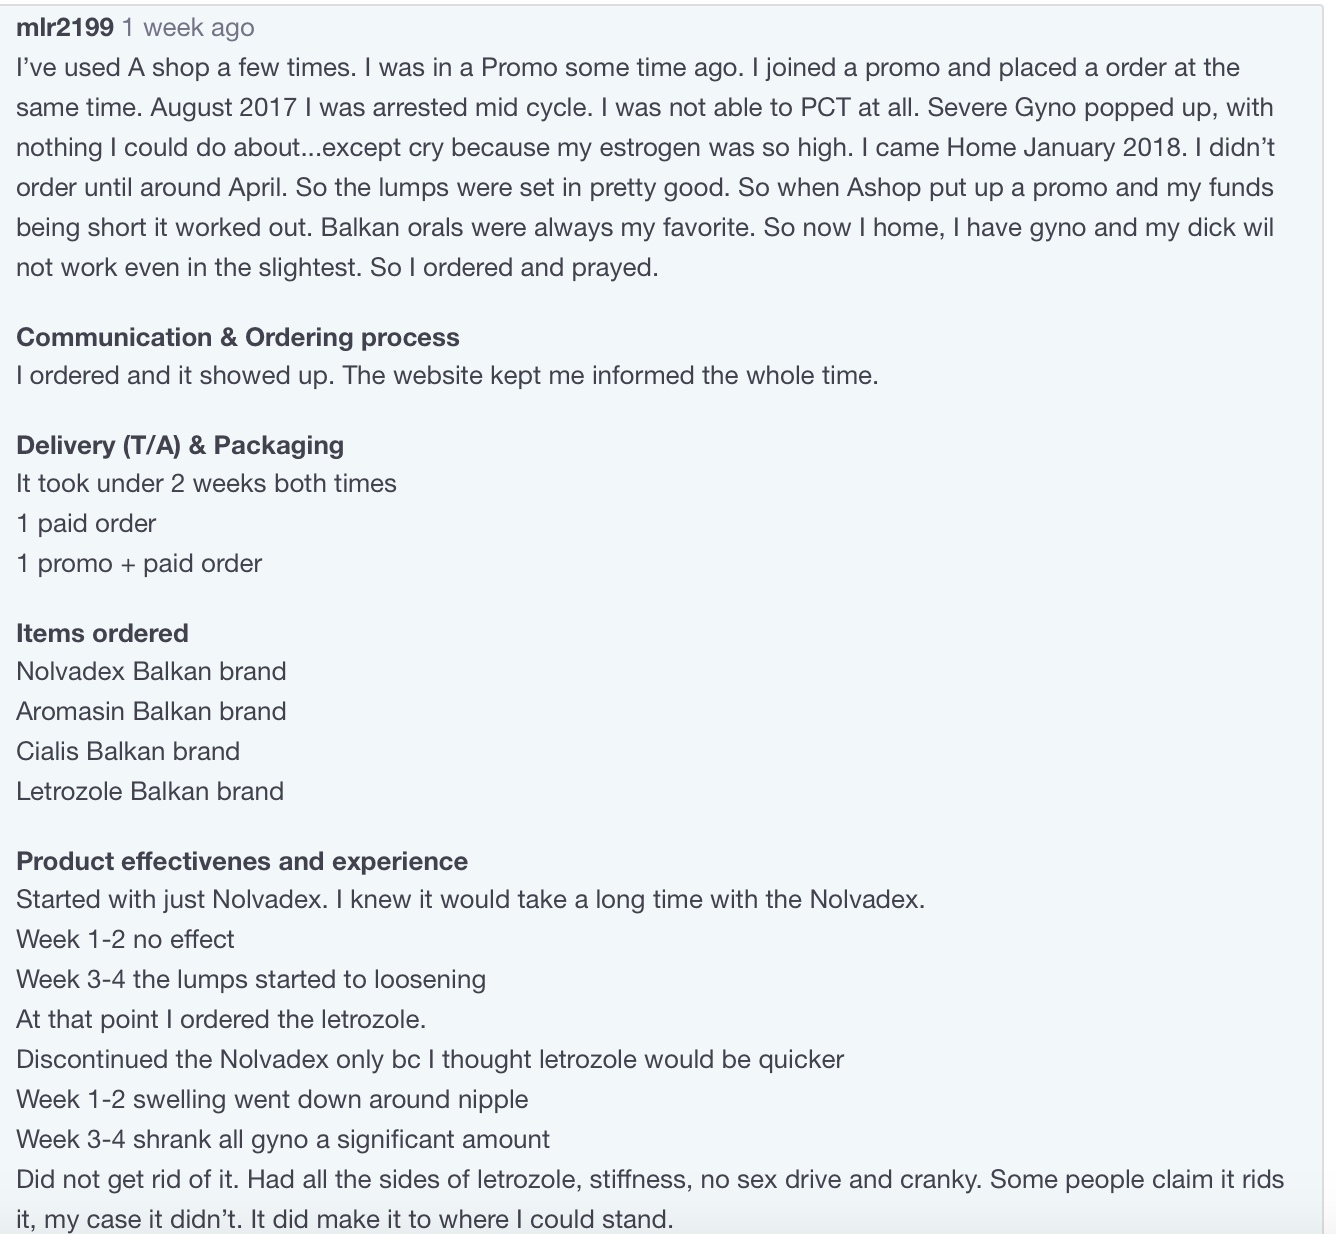The height and width of the screenshot is (1234, 1336).
Task: Click the "Cialis Balkan brand" item line
Action: (128, 751)
